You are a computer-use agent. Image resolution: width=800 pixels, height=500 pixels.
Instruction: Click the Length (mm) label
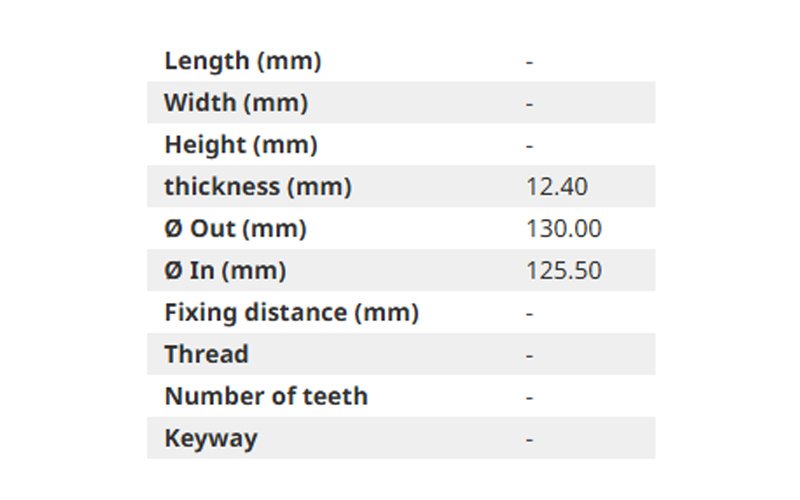tap(243, 61)
